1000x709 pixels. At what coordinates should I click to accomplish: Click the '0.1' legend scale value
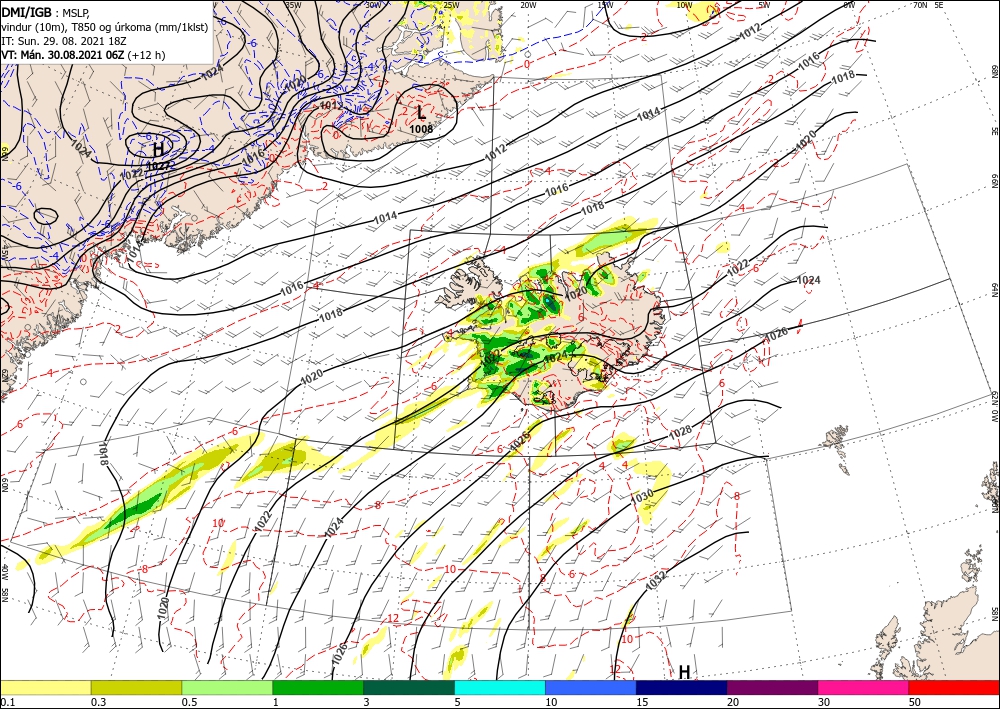(6, 702)
